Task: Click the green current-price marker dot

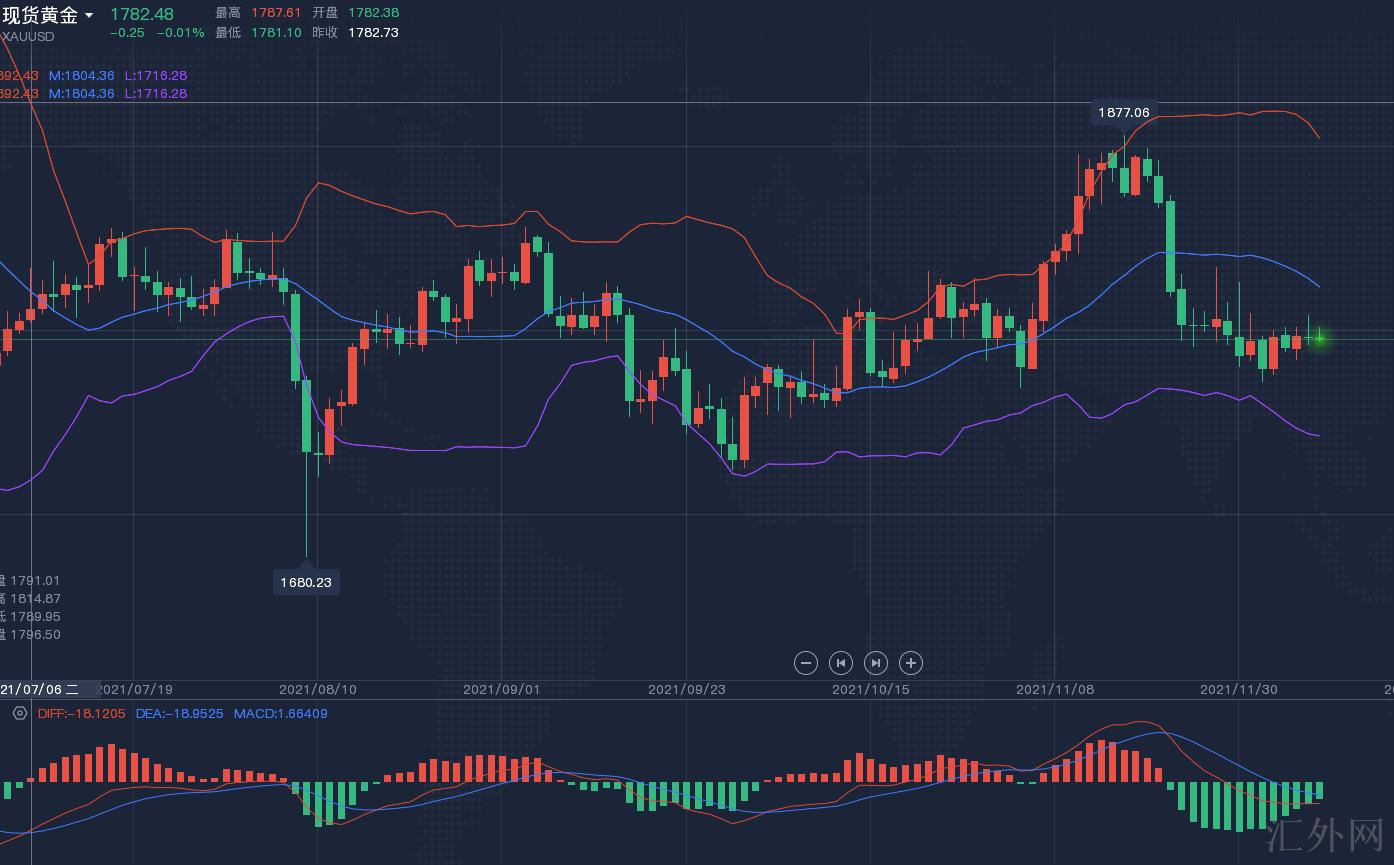Action: 1320,338
